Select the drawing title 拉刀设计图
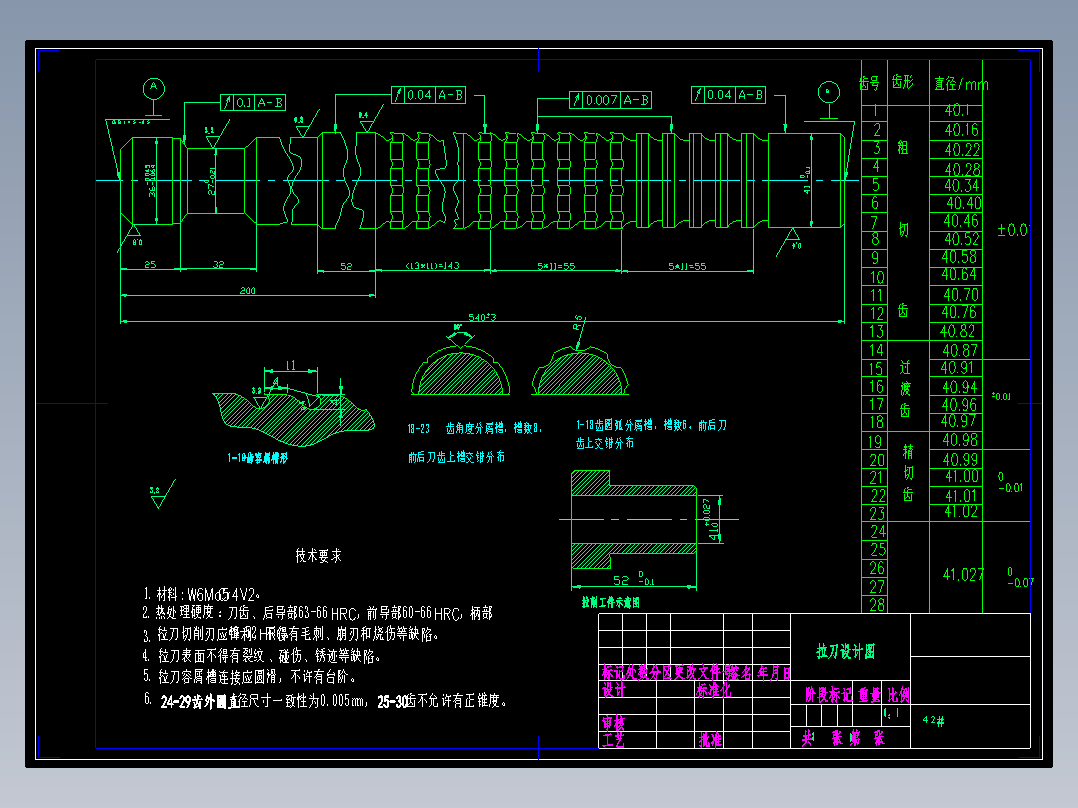Screen dimensions: 1078x808 (x=846, y=651)
